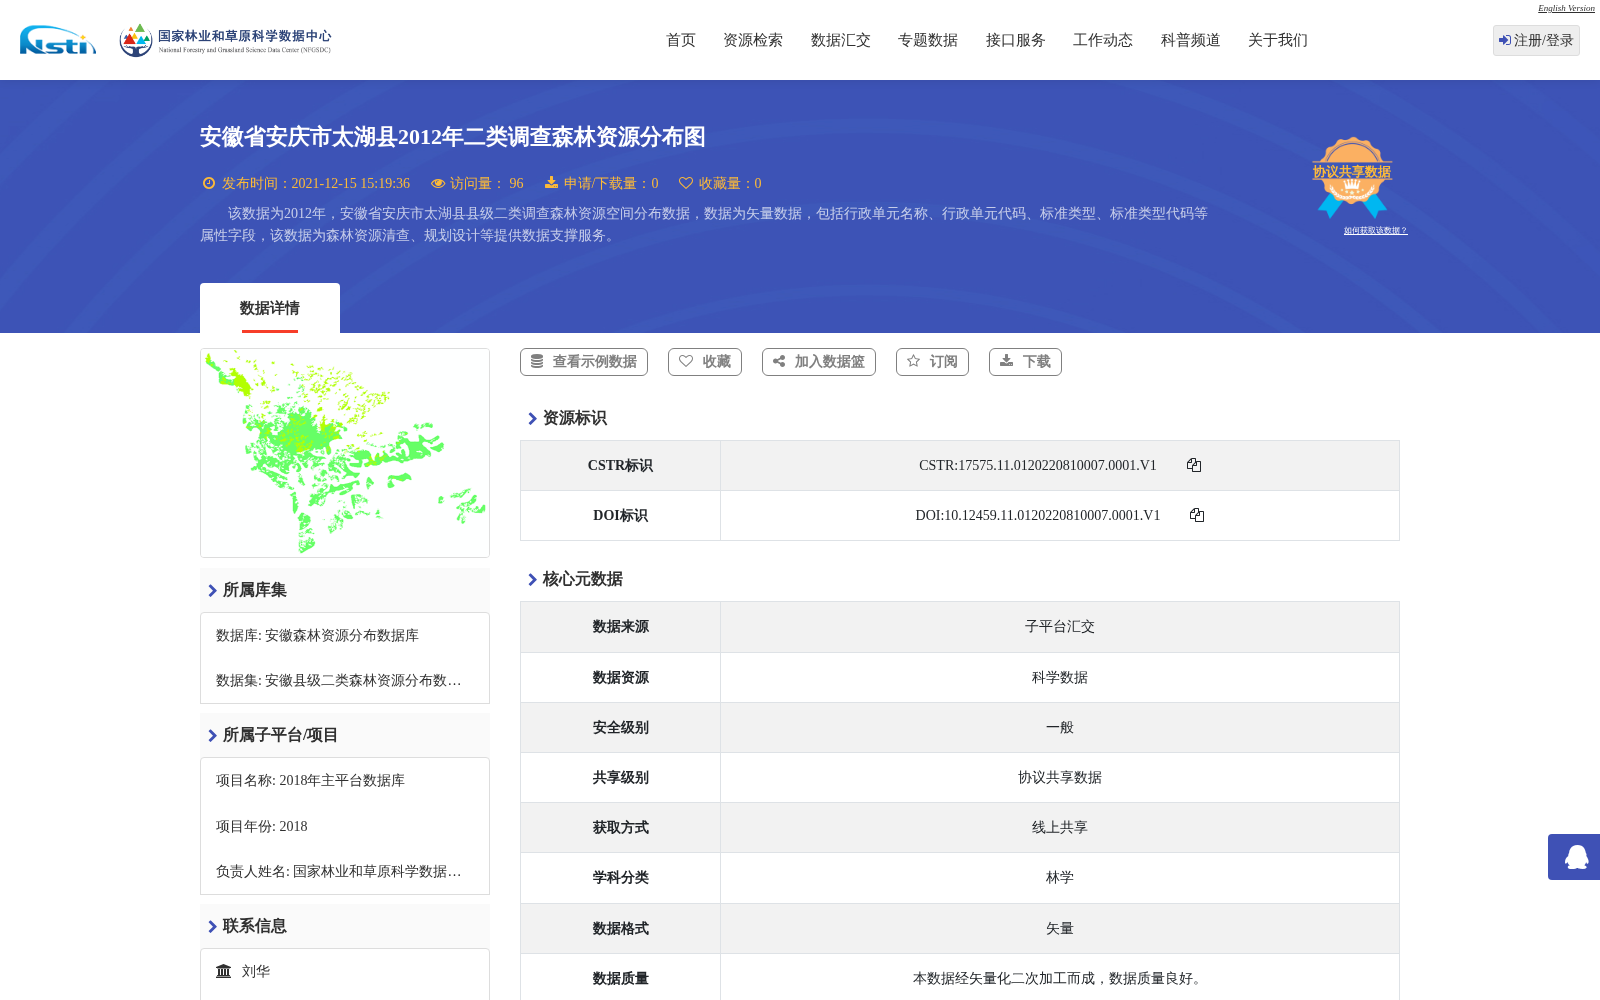Open the 关于我们 menu item
This screenshot has height=1000, width=1600.
[1278, 40]
